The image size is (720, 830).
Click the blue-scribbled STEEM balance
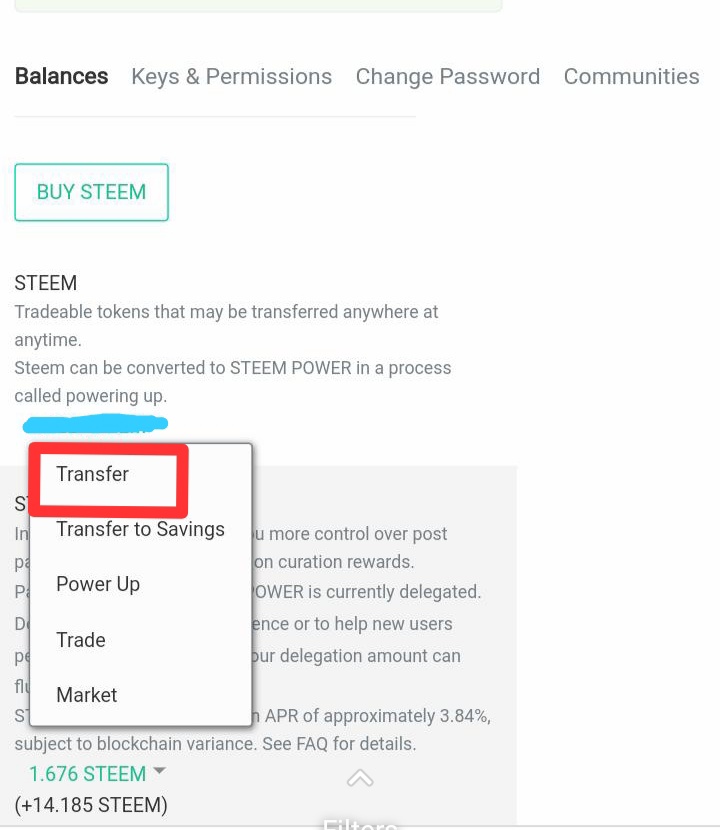tap(95, 424)
